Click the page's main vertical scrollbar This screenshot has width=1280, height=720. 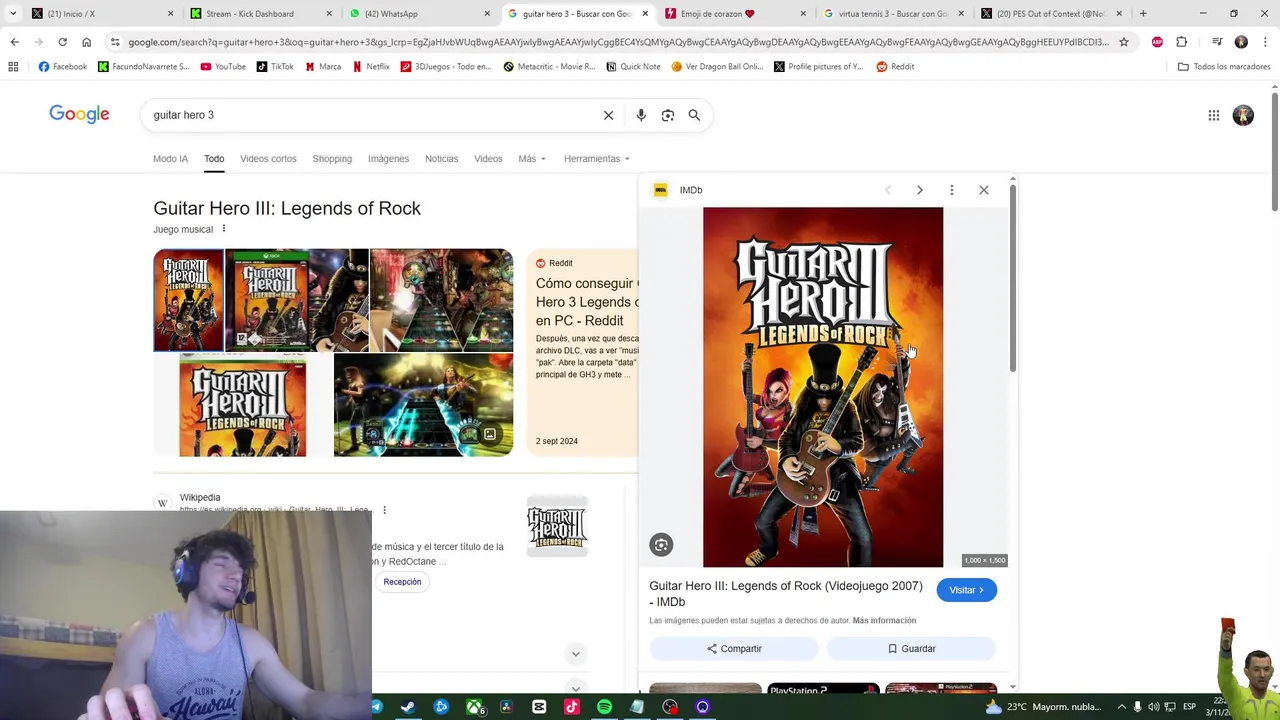[1274, 150]
